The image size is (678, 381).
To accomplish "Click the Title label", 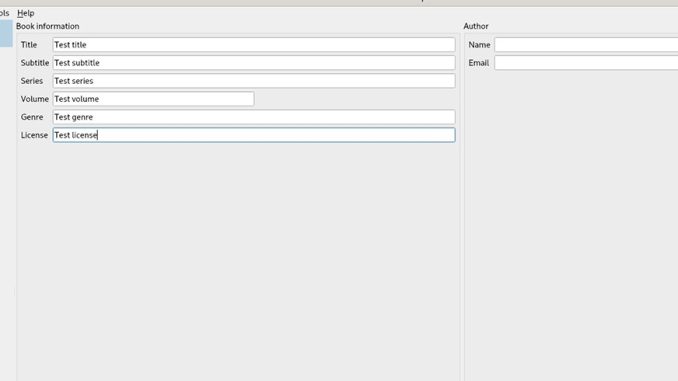I will pyautogui.click(x=29, y=45).
